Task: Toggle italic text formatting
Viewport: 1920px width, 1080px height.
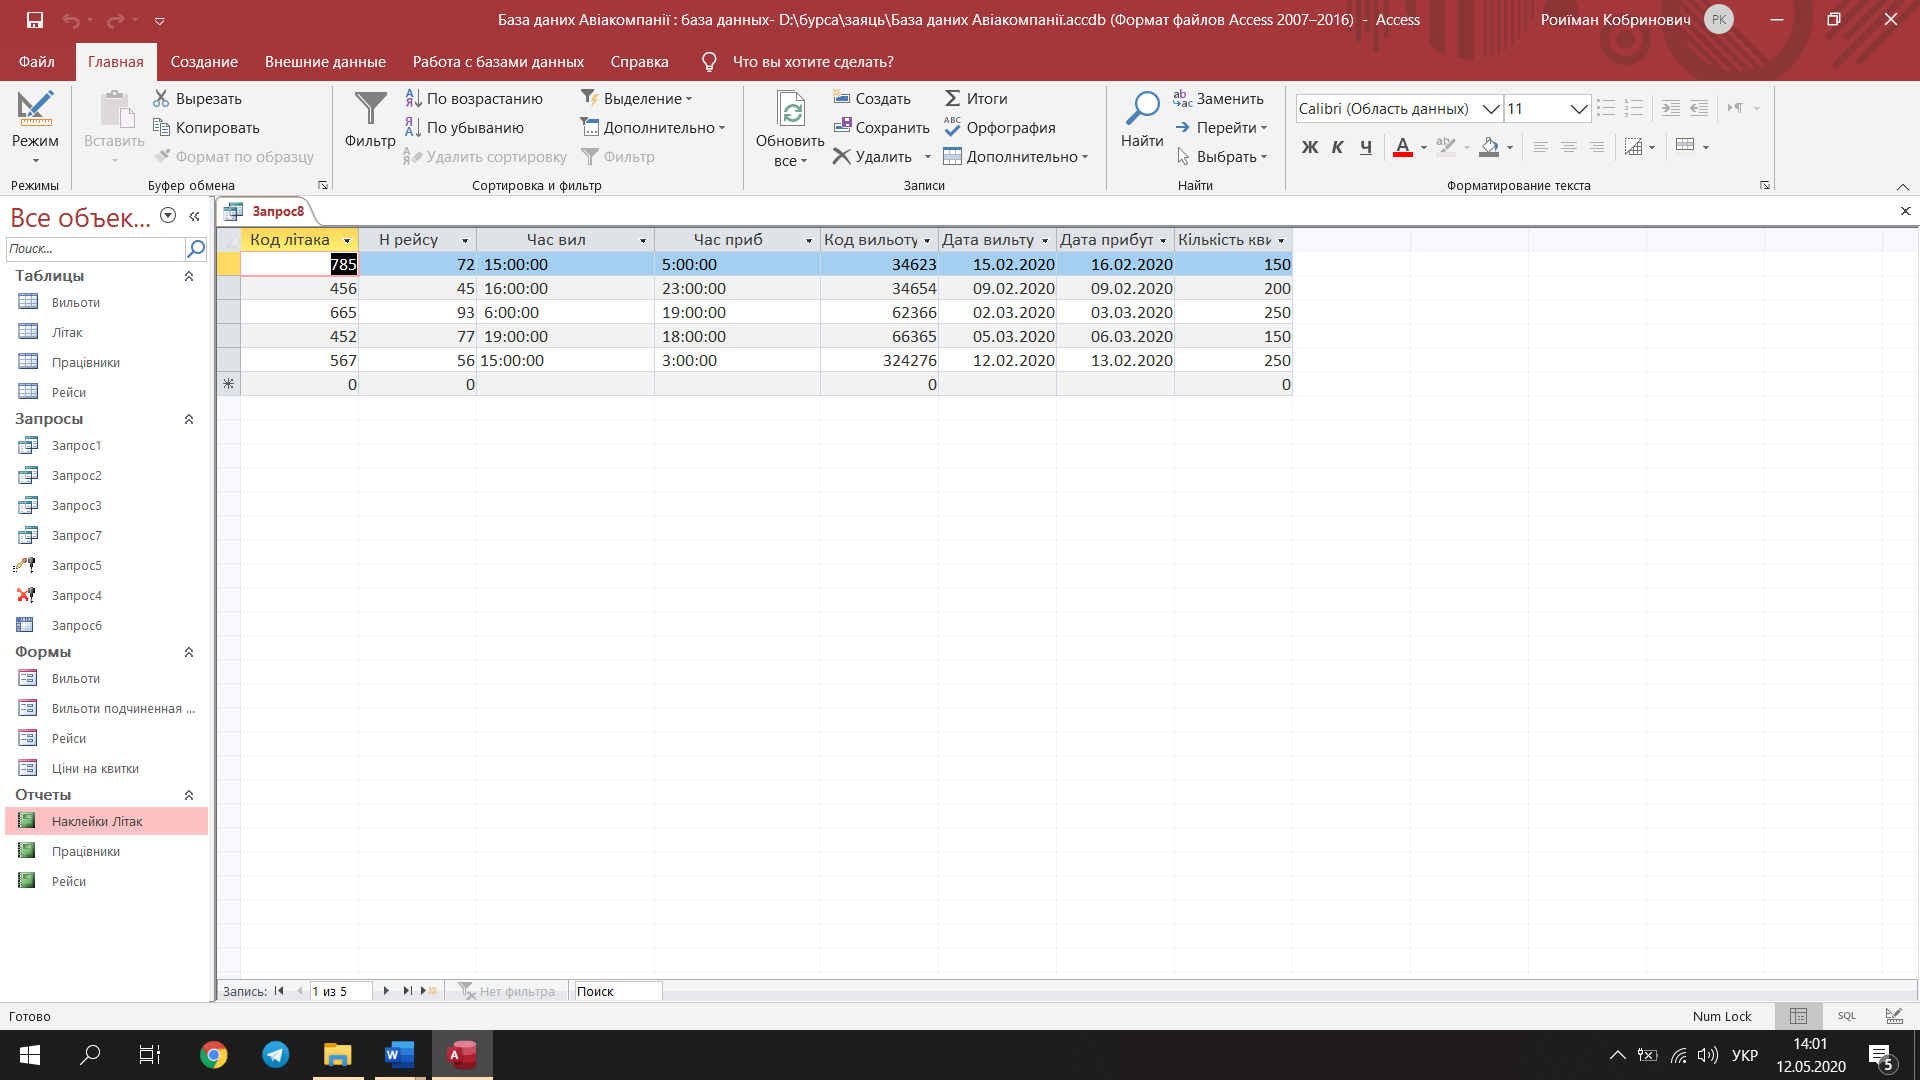Action: [x=1338, y=147]
